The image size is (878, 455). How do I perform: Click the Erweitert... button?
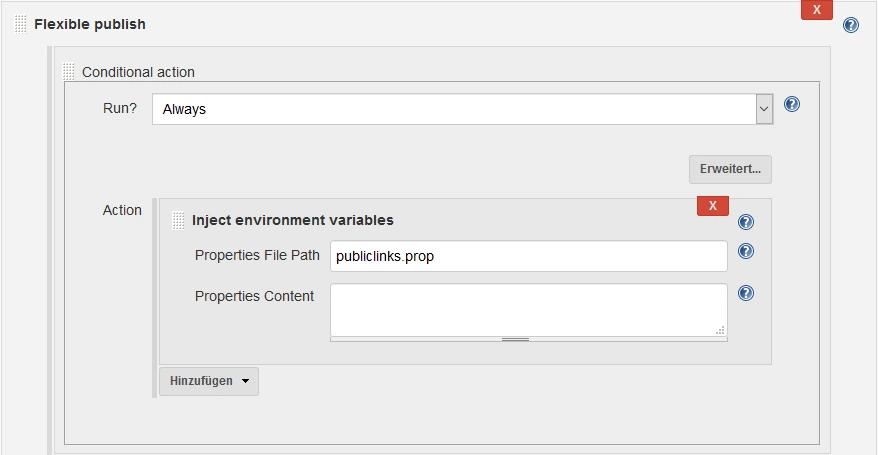729,169
